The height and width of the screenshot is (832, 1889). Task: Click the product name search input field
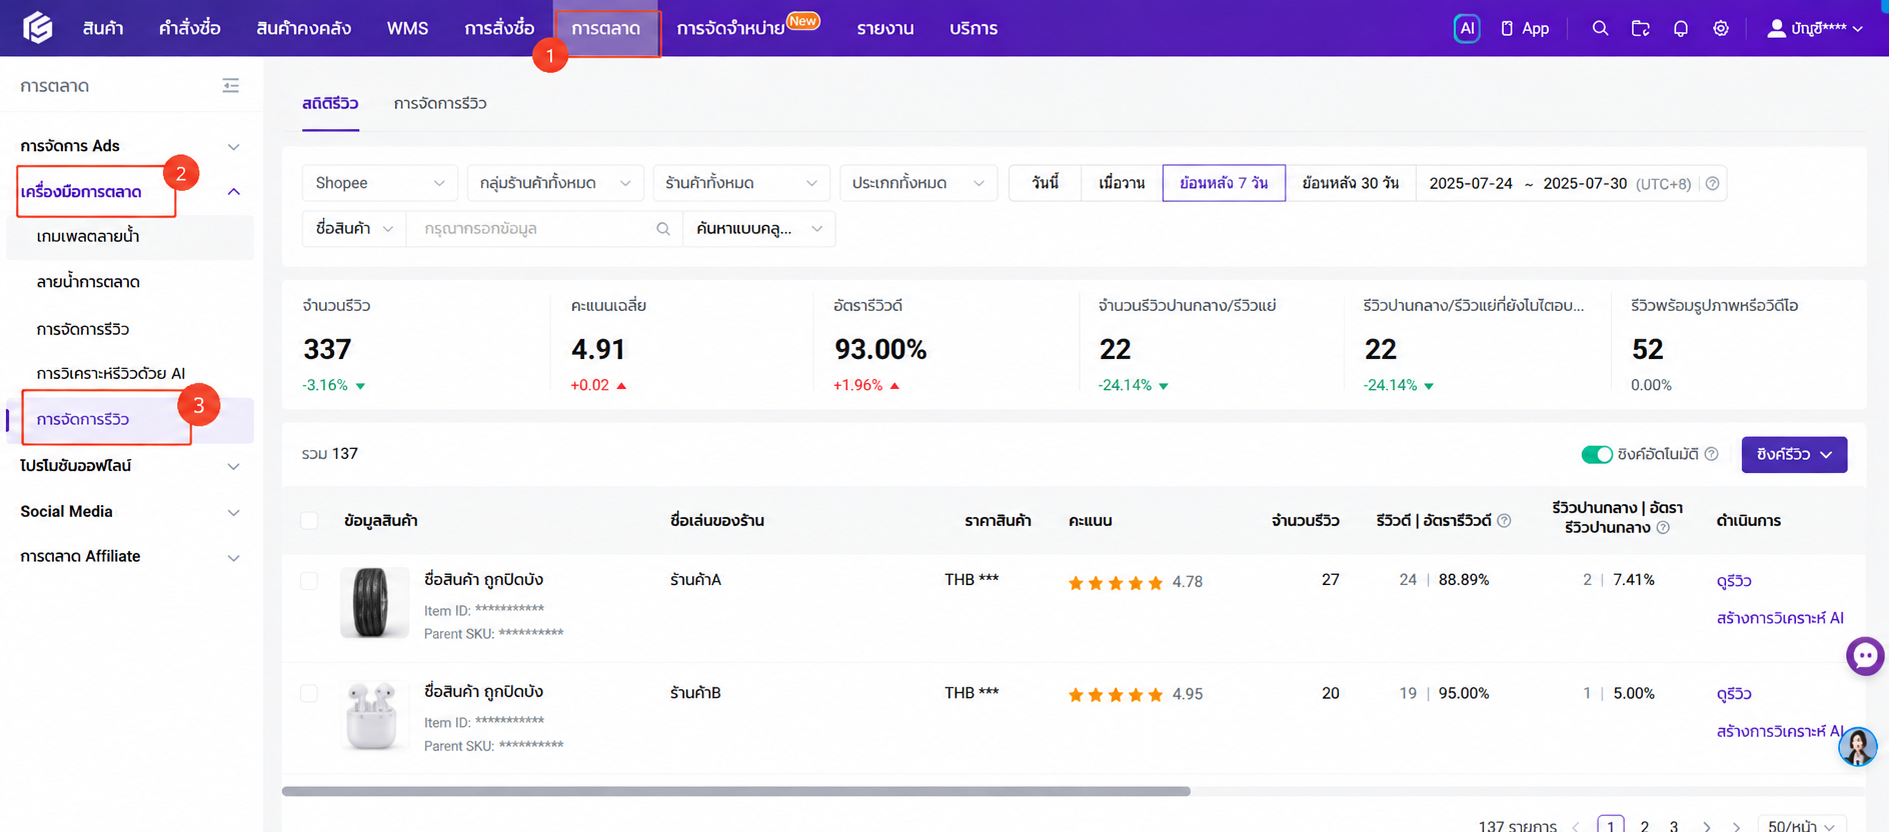point(536,229)
